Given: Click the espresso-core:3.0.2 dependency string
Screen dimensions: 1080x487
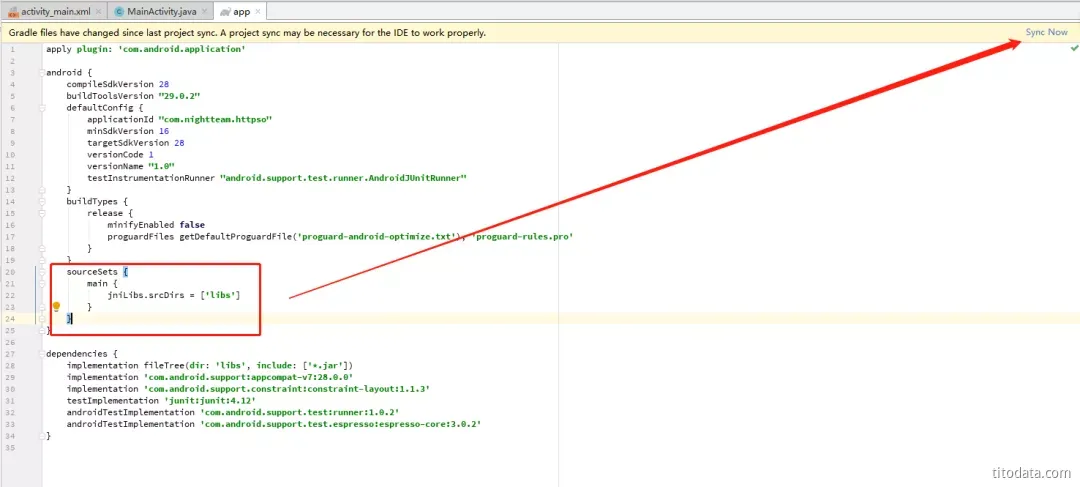Looking at the screenshot, I should [x=340, y=424].
